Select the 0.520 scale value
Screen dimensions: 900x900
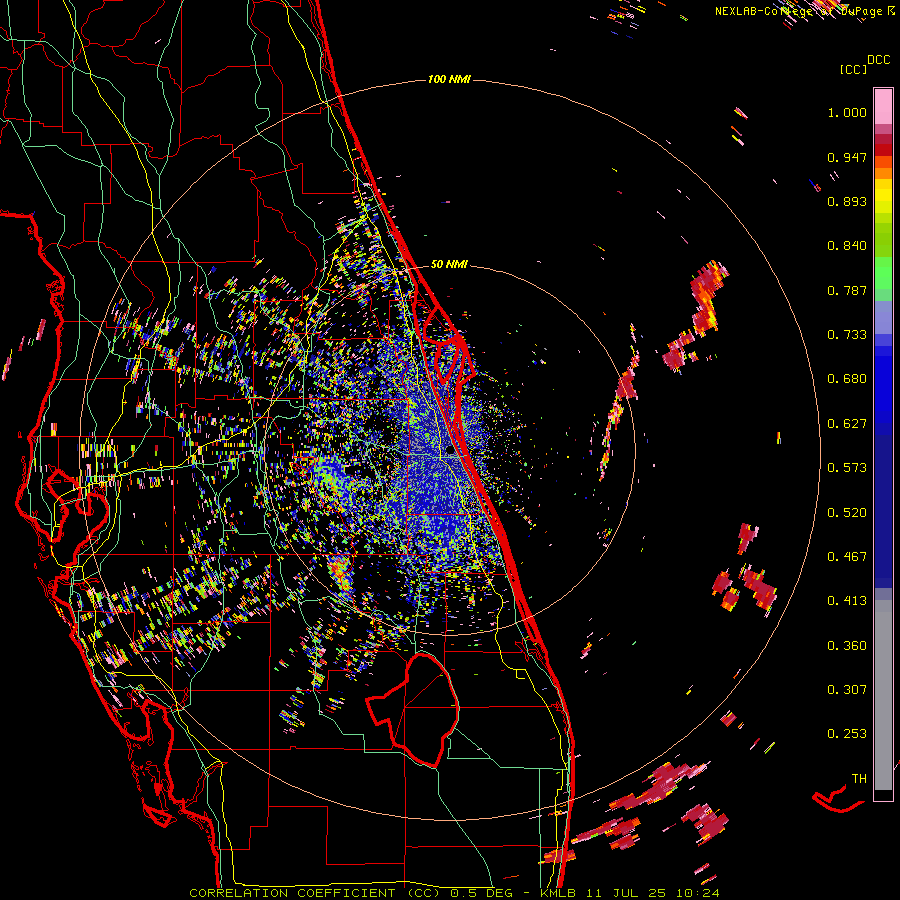pos(847,513)
